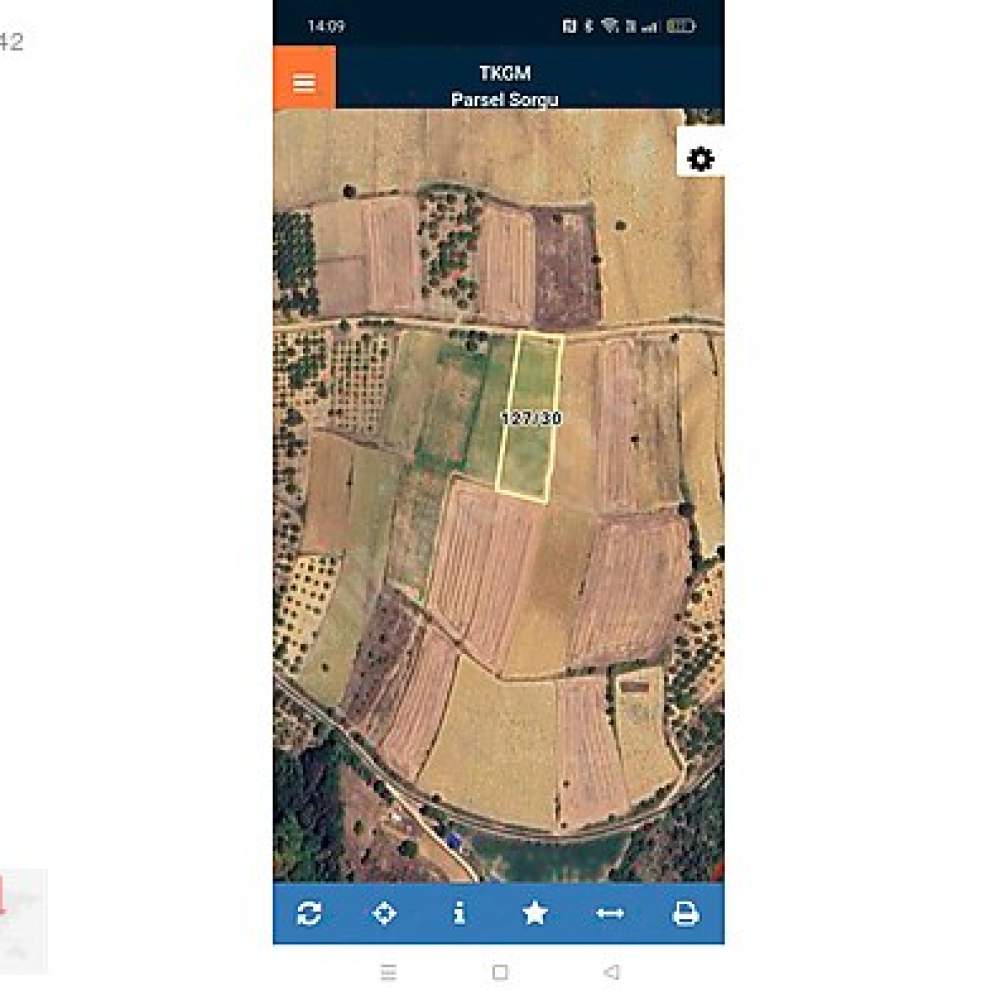Click the 127/30 parcel label
The image size is (1000, 1000).
click(531, 418)
